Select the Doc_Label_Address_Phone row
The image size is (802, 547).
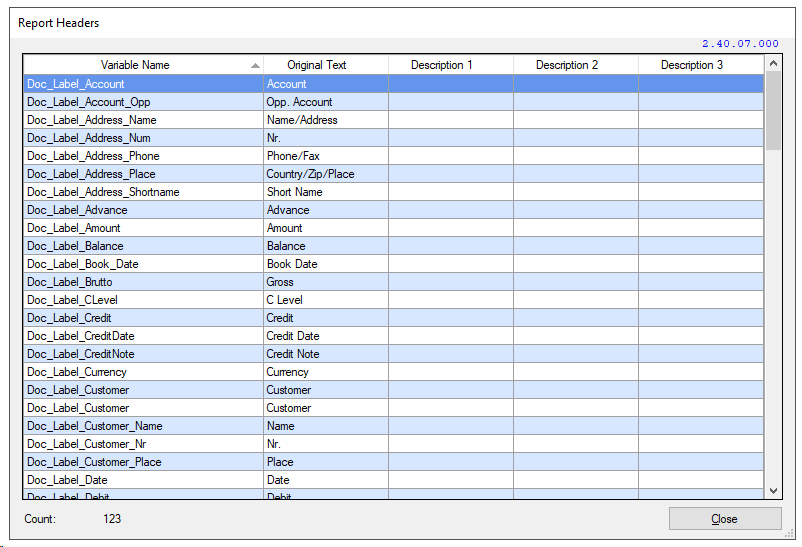393,156
